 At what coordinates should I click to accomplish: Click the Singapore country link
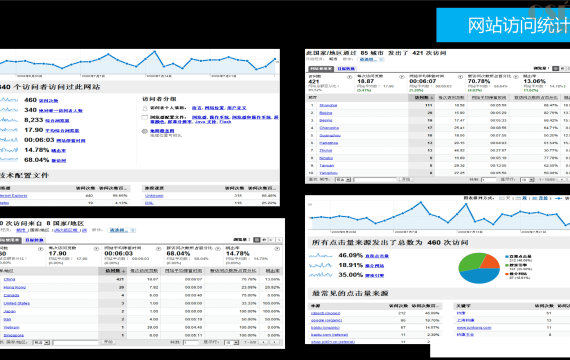[x=13, y=335]
